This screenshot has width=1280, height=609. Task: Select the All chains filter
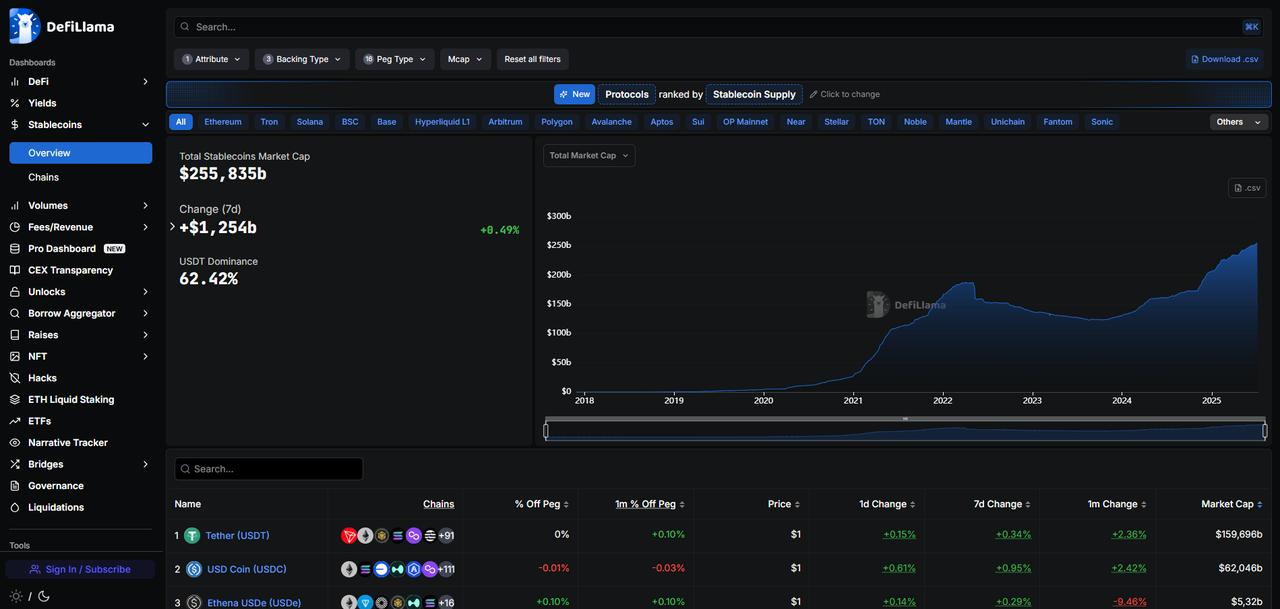click(x=181, y=122)
